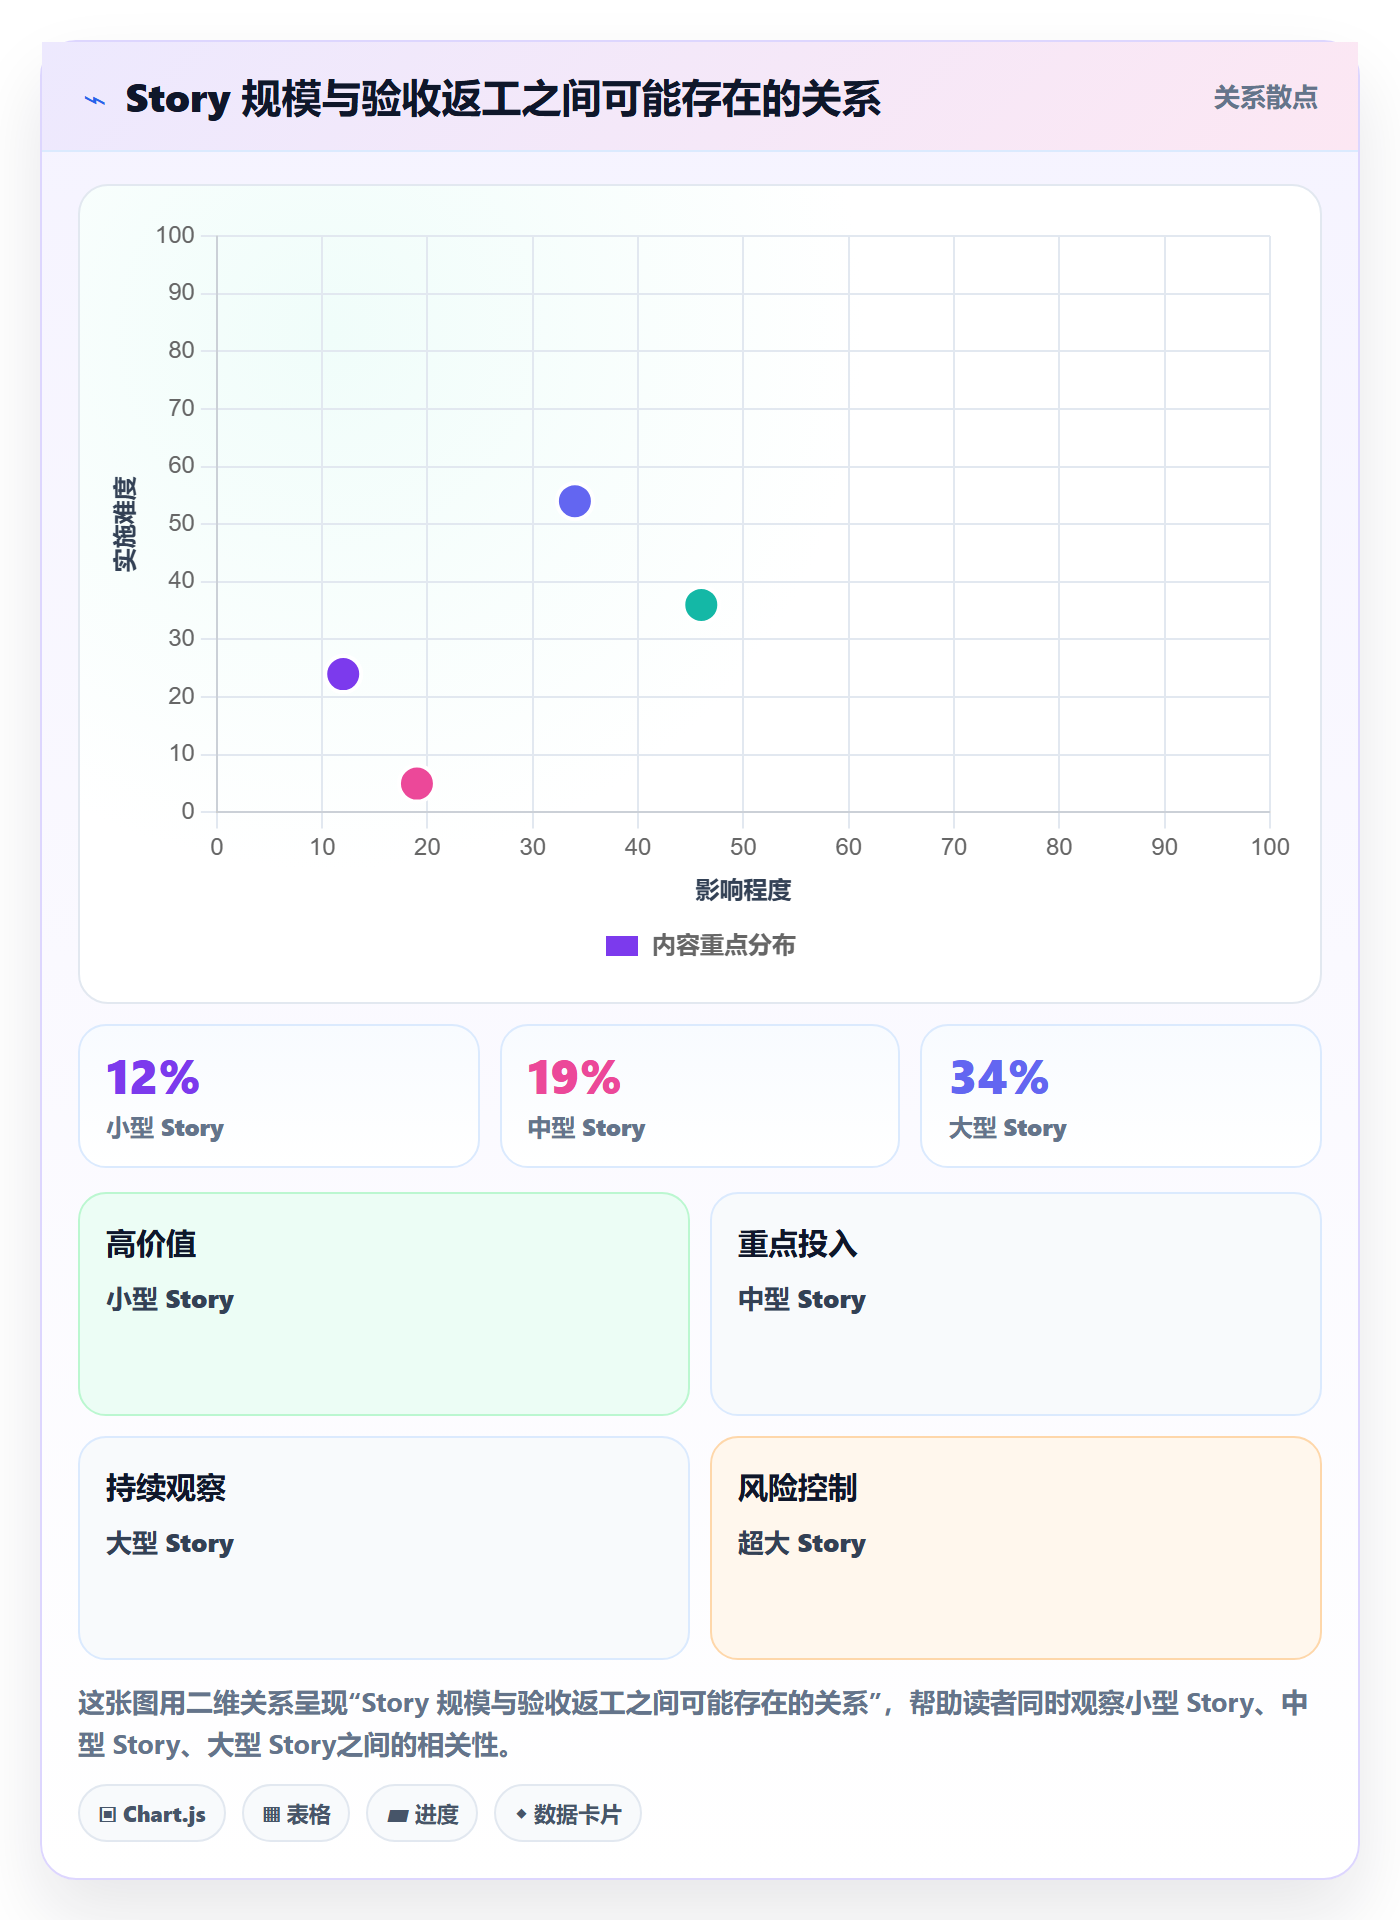The width and height of the screenshot is (1400, 1920).
Task: Click the 超大 Story text in 风险控制
Action: point(802,1543)
